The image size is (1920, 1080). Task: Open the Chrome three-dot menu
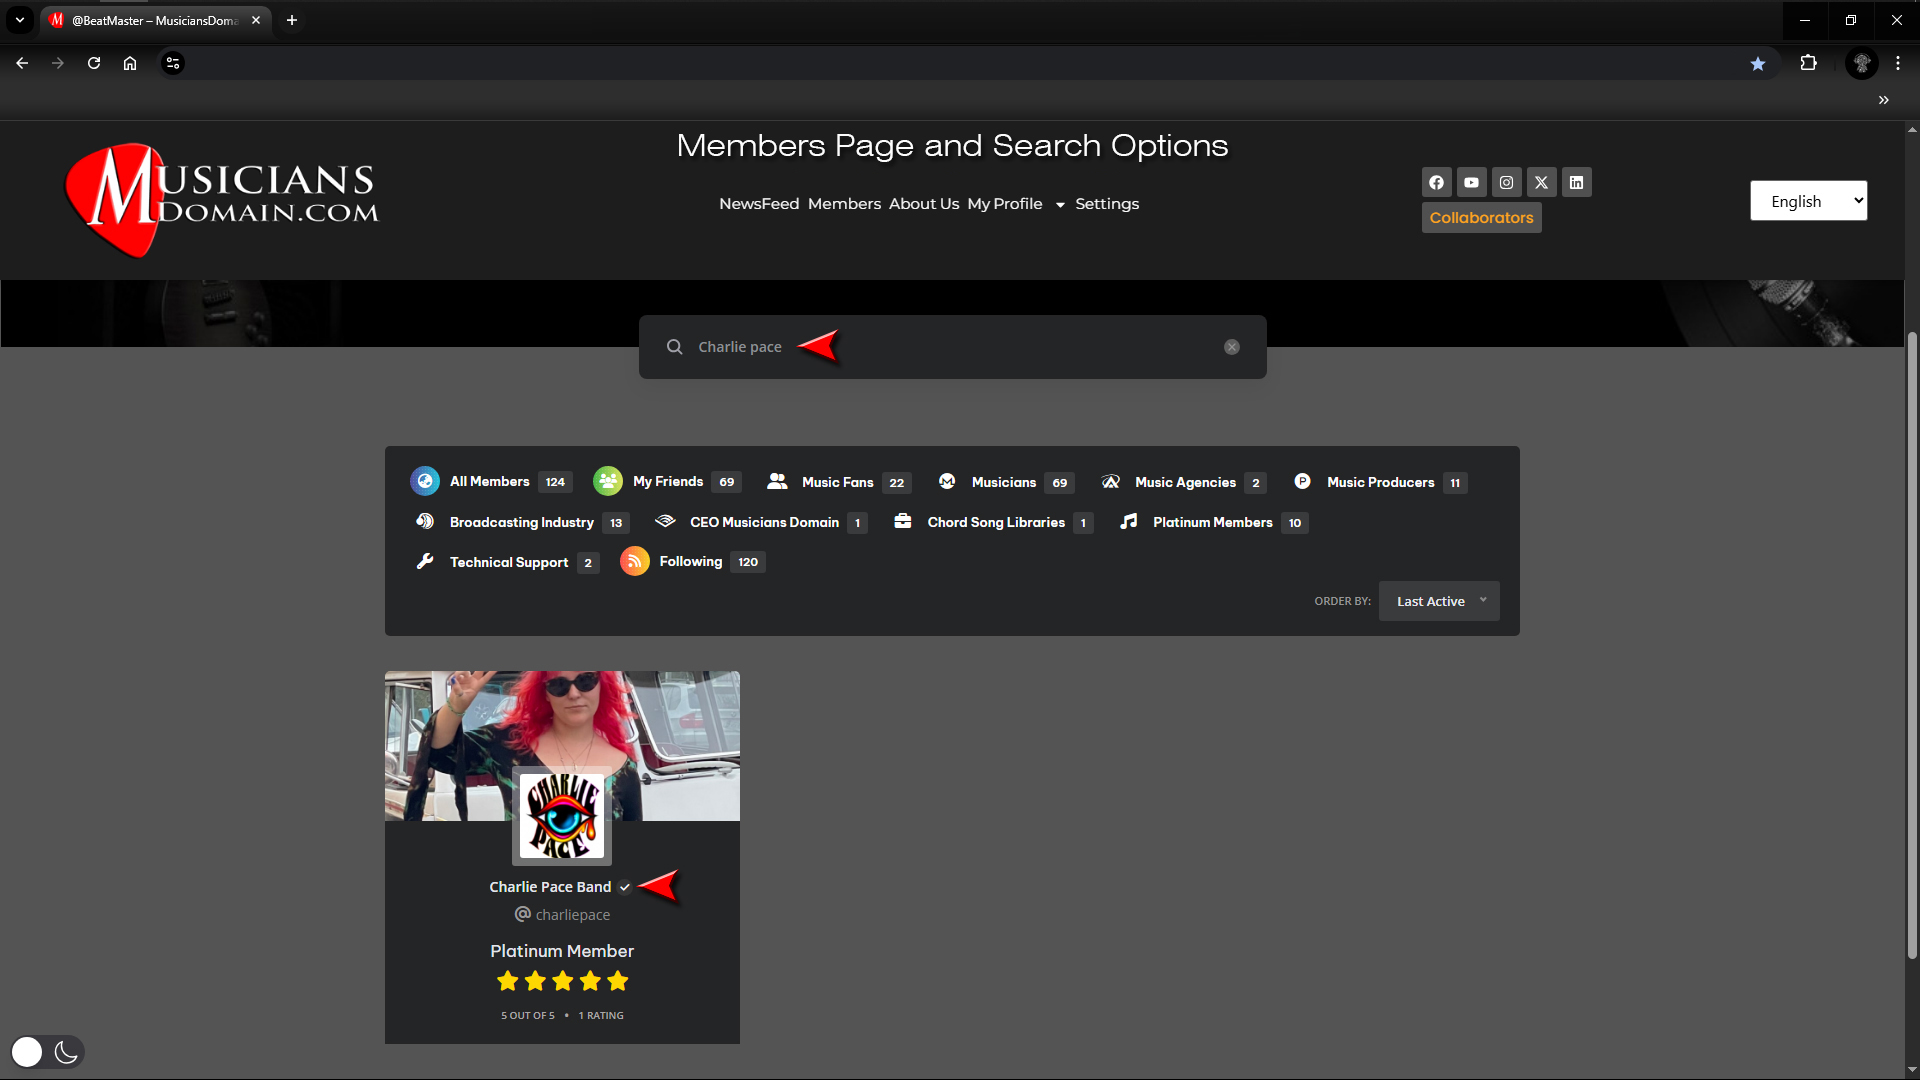[x=1898, y=63]
